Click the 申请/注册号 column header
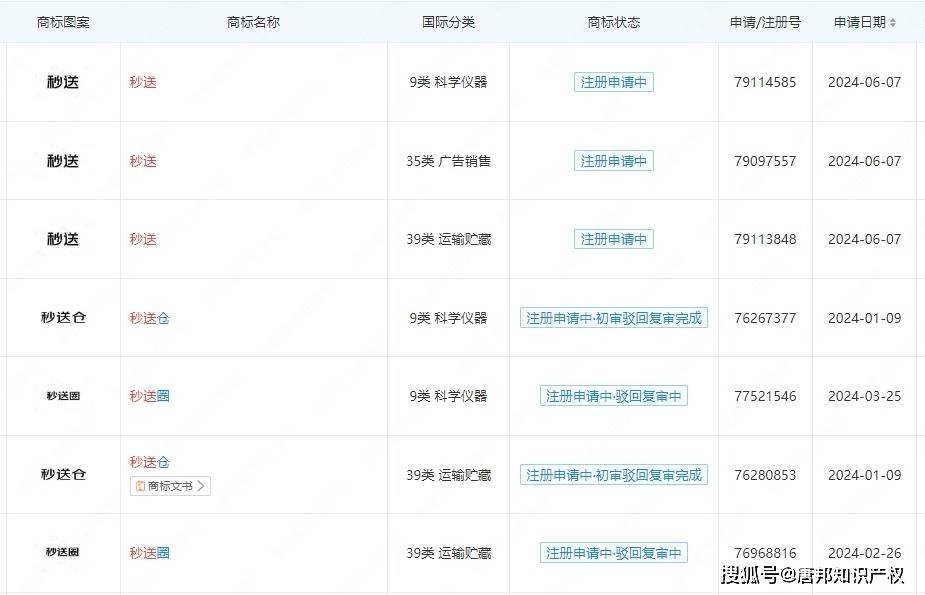This screenshot has height=595, width=925. pos(765,22)
